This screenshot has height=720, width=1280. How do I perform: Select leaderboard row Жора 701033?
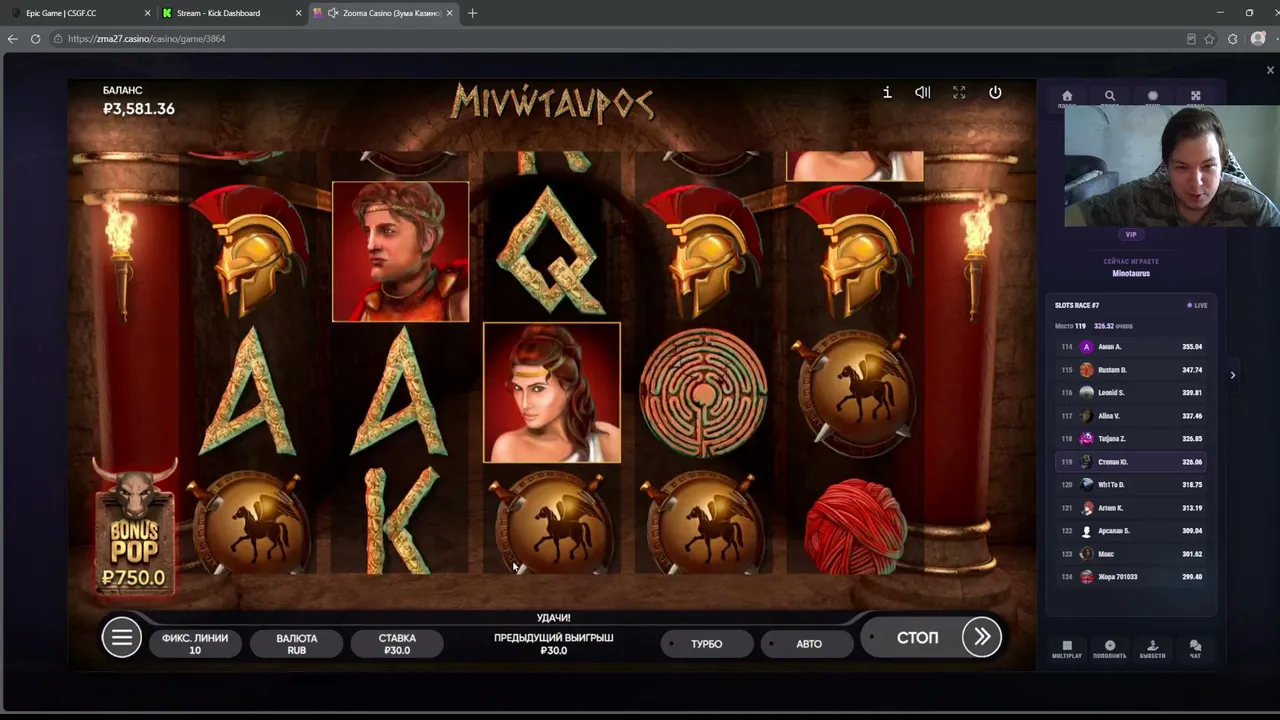(x=1131, y=577)
